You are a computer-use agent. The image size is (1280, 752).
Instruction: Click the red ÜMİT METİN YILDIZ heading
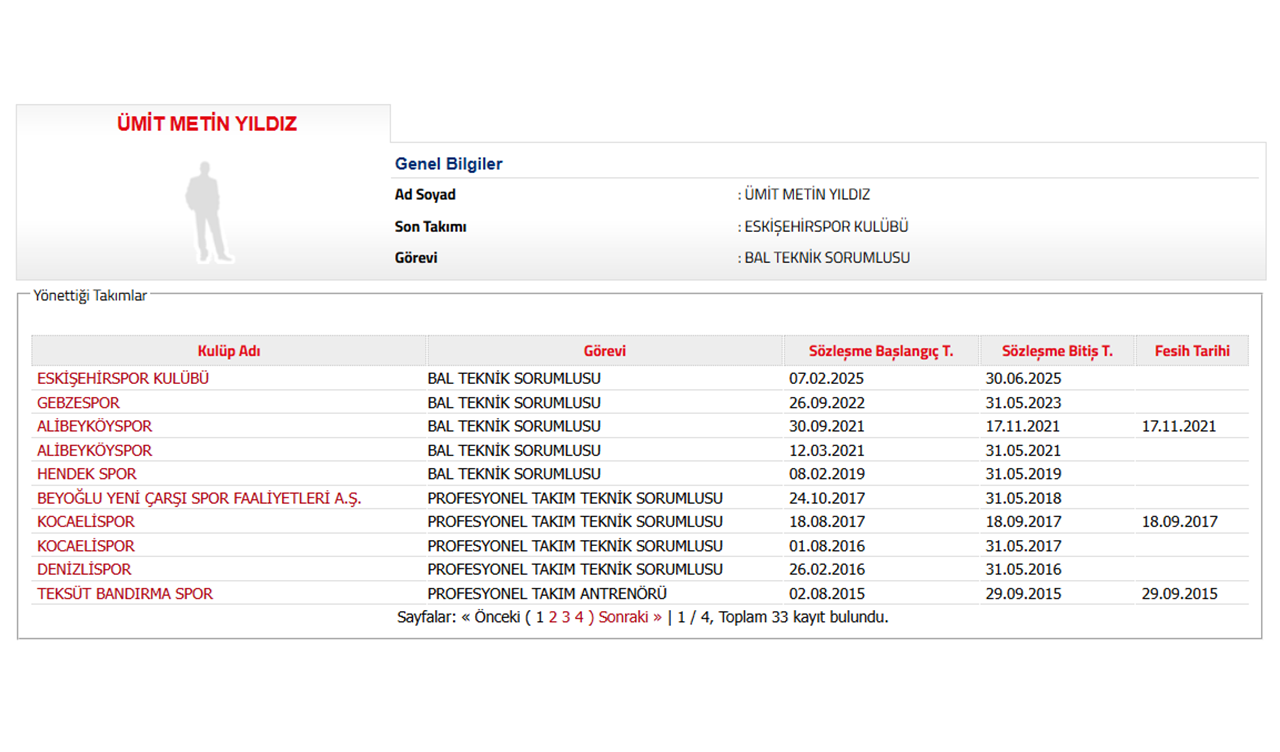pyautogui.click(x=208, y=125)
